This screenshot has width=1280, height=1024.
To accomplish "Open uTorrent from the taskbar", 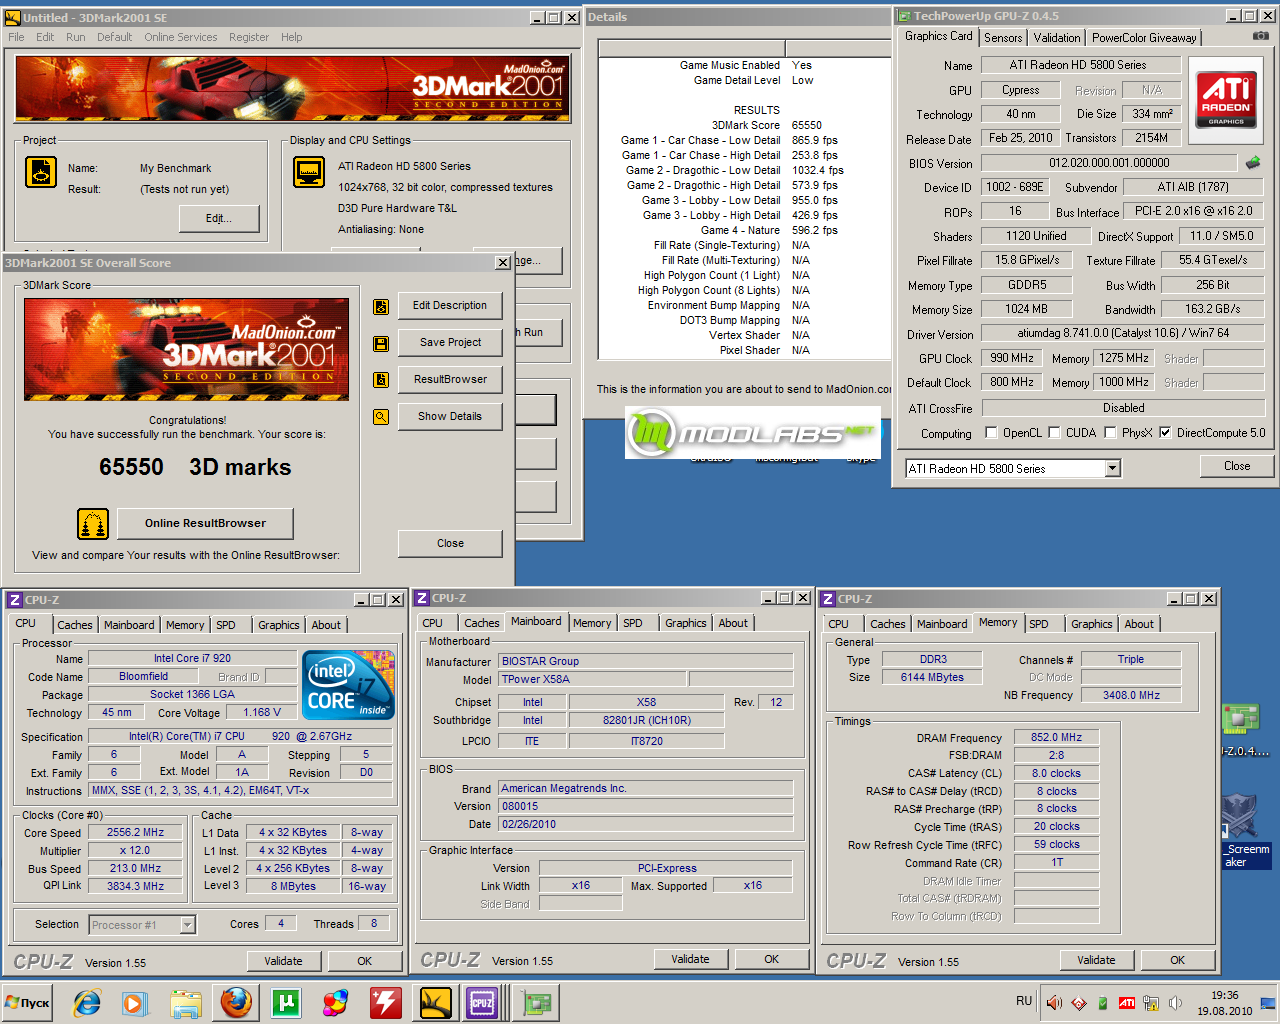I will tap(286, 1002).
